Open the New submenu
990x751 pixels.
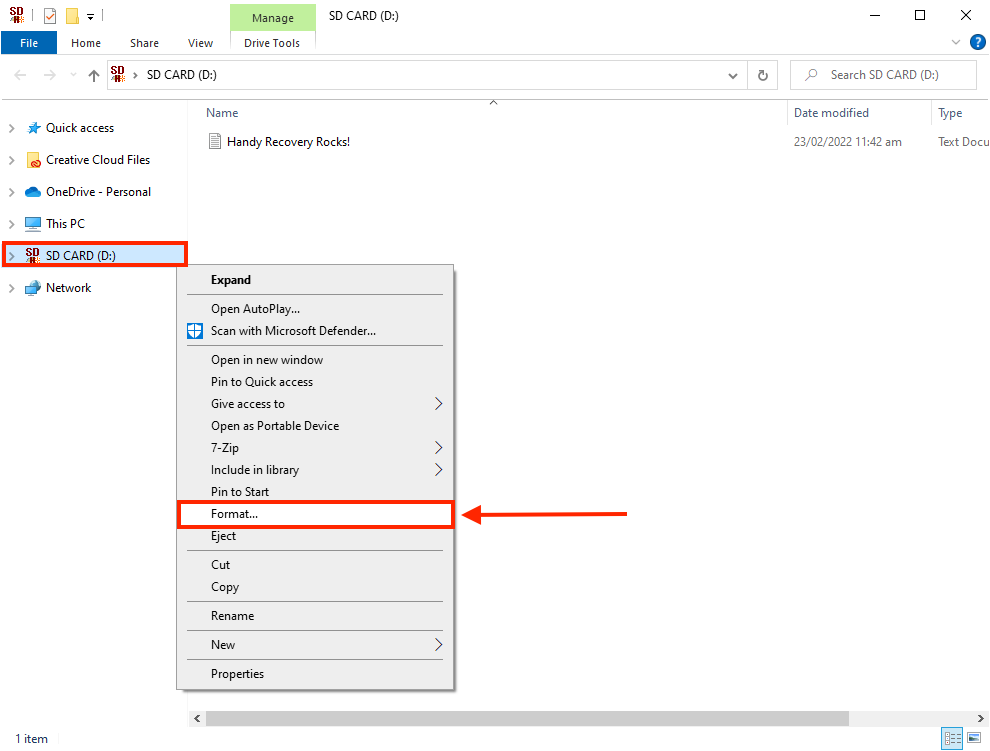pyautogui.click(x=315, y=645)
